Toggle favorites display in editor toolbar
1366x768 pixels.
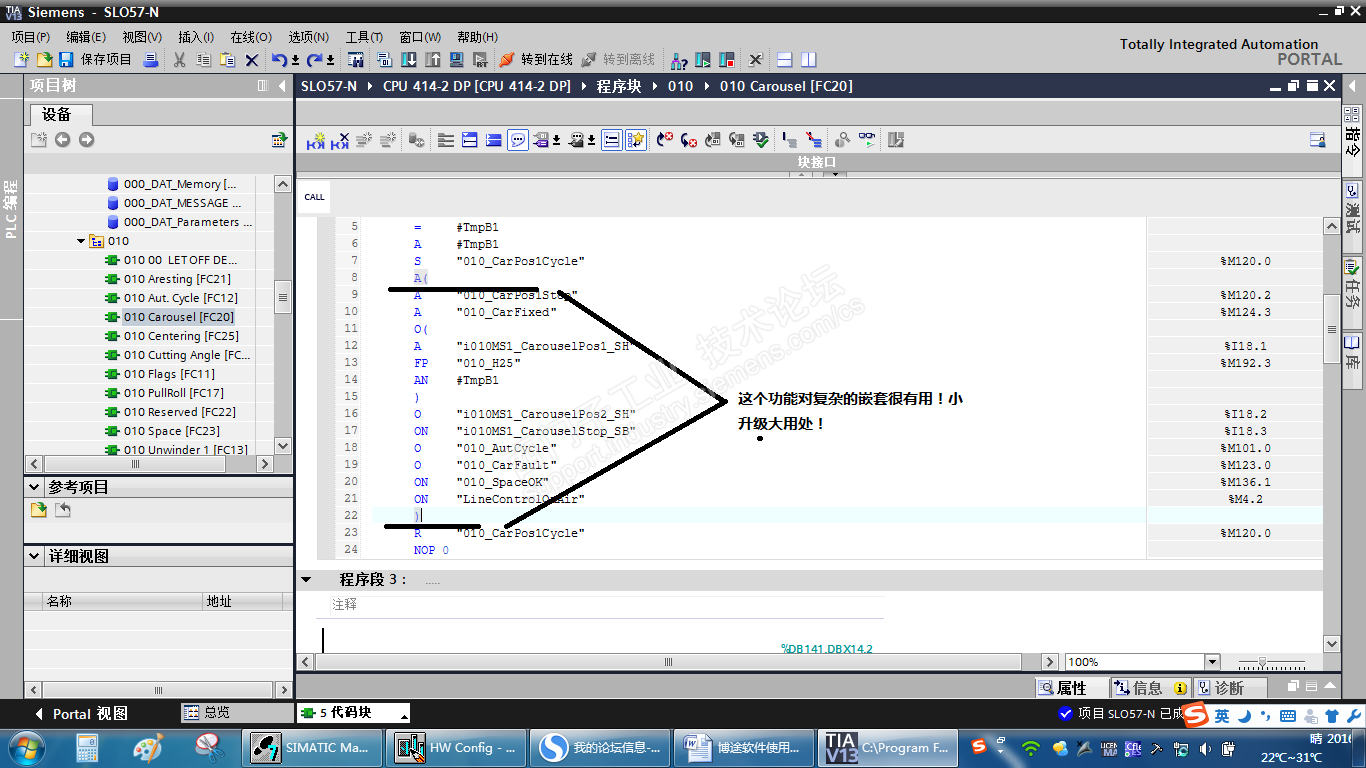(636, 140)
